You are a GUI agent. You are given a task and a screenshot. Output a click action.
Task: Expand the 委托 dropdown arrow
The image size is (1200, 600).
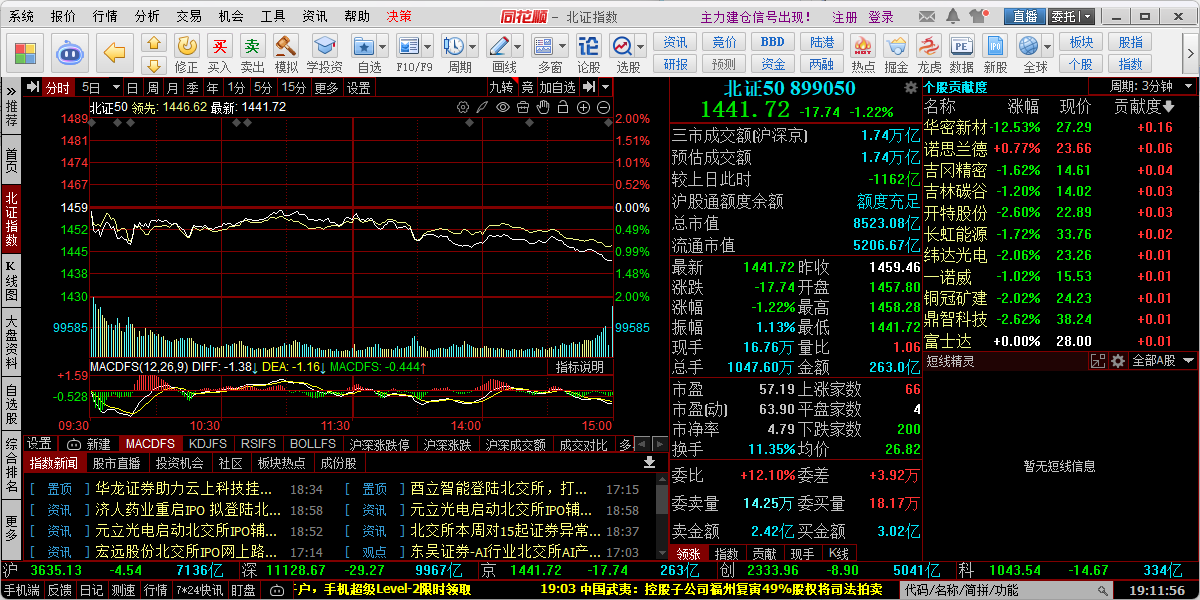pyautogui.click(x=1086, y=16)
